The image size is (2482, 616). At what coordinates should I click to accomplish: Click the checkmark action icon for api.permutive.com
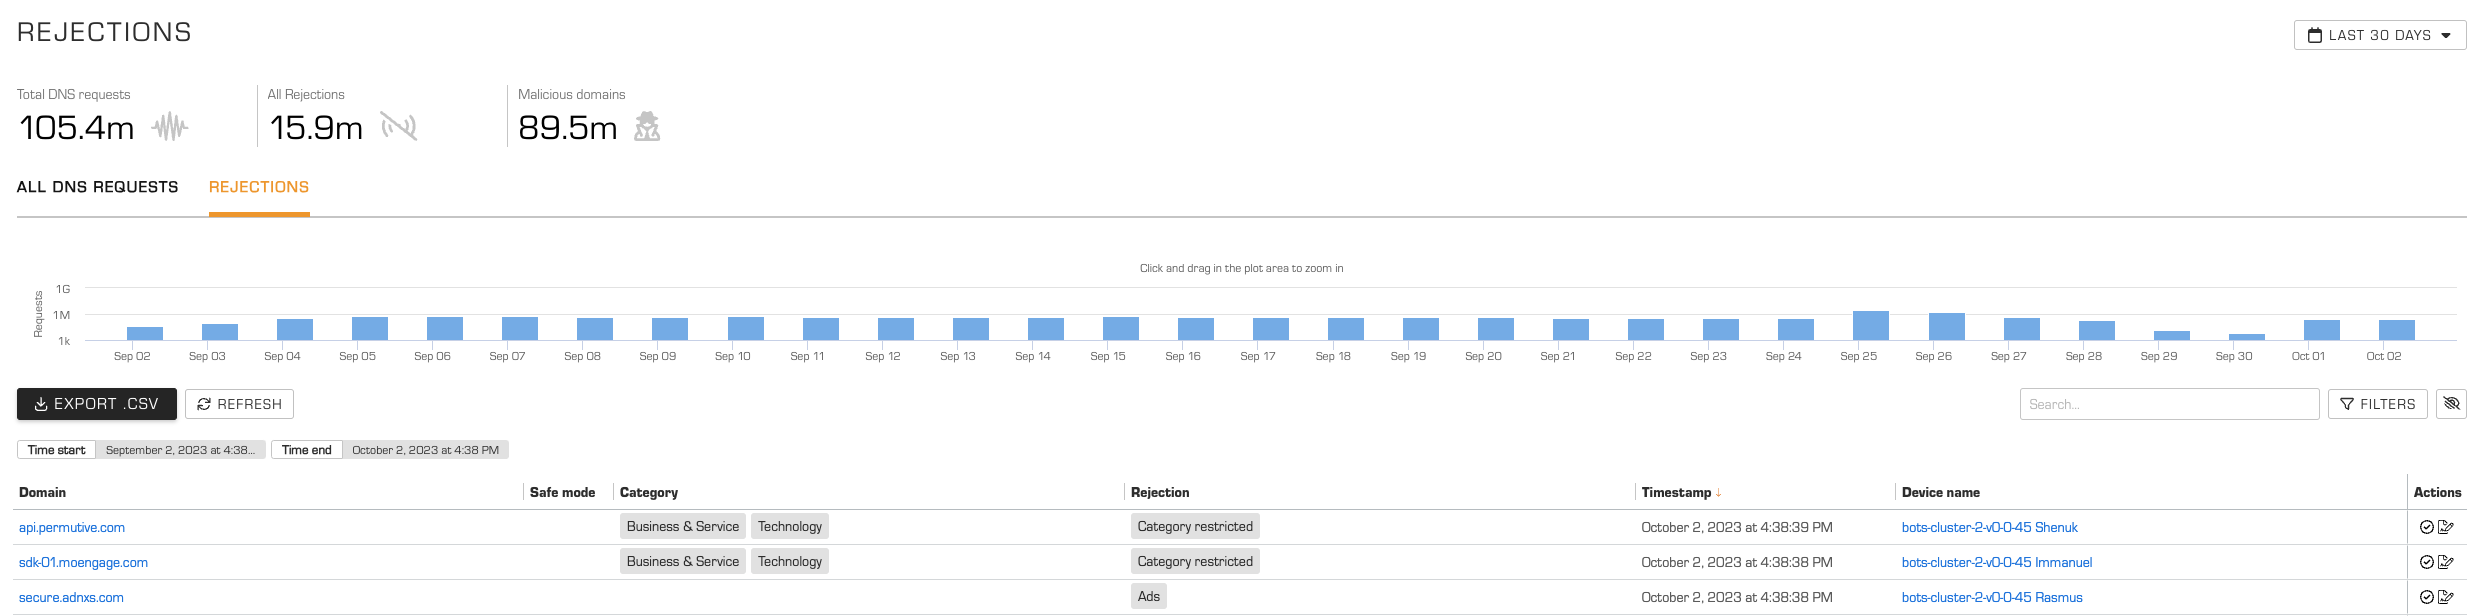(2426, 527)
